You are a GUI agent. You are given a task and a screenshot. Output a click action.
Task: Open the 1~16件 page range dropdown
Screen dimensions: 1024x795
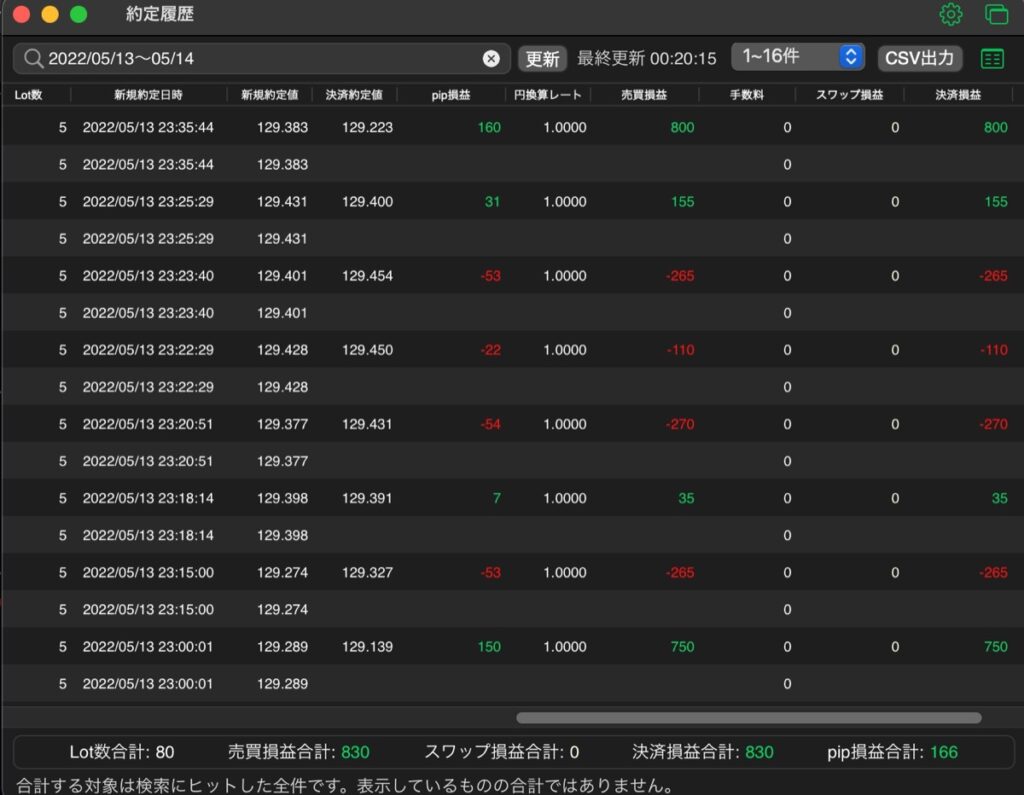pos(798,57)
